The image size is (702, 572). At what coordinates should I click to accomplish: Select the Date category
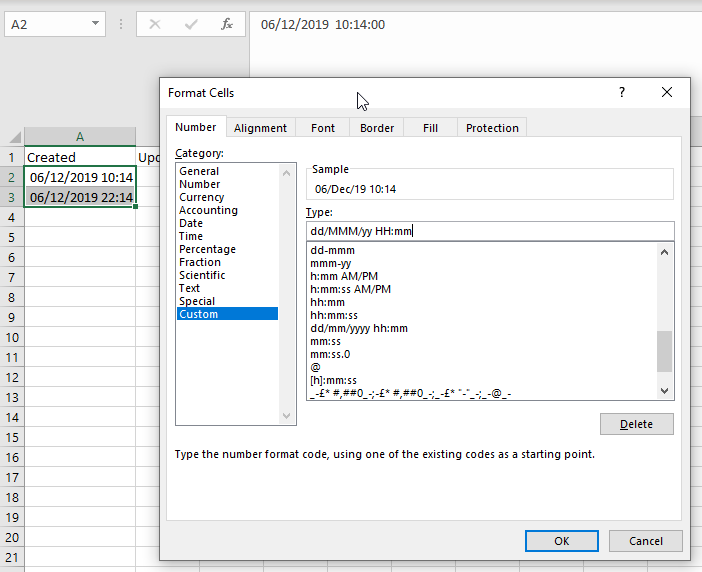(227, 223)
